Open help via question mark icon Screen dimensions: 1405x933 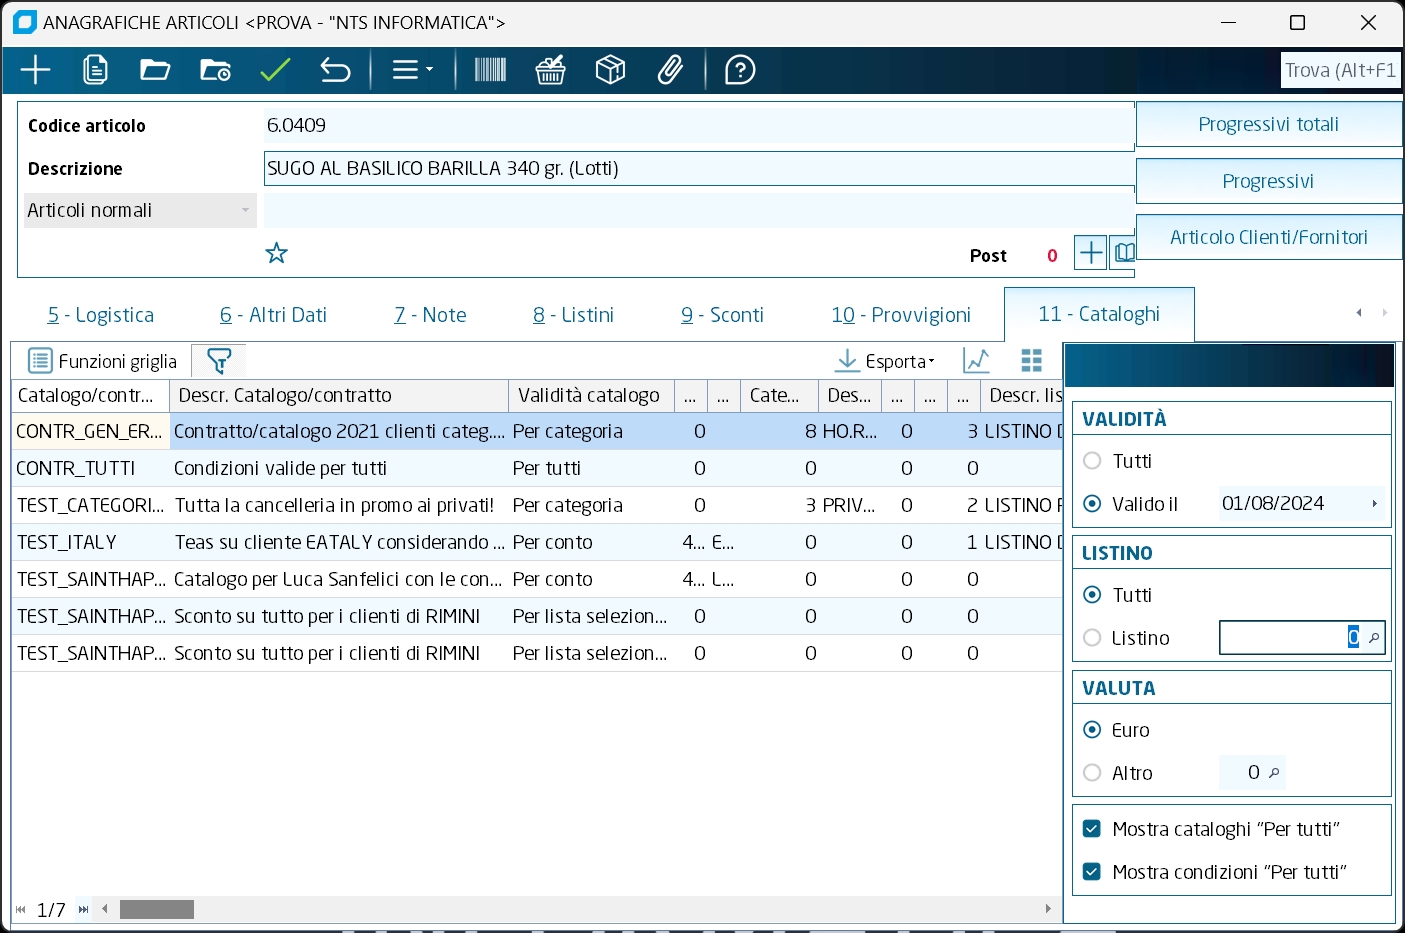click(740, 70)
